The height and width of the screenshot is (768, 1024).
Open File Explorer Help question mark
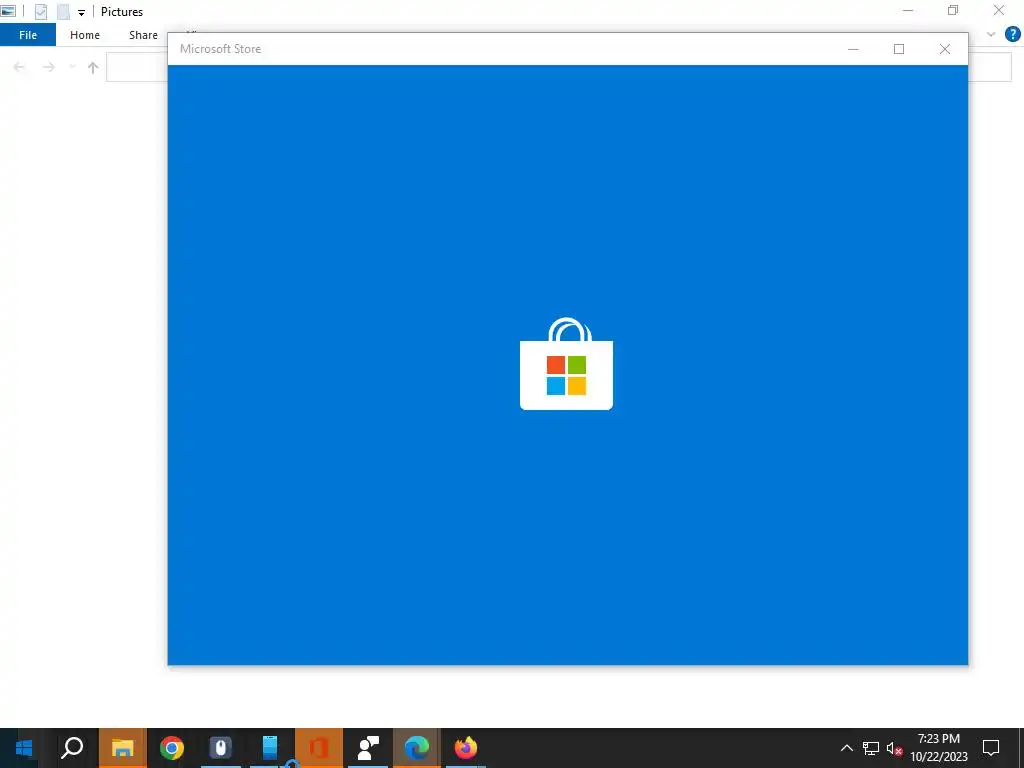click(x=1012, y=35)
